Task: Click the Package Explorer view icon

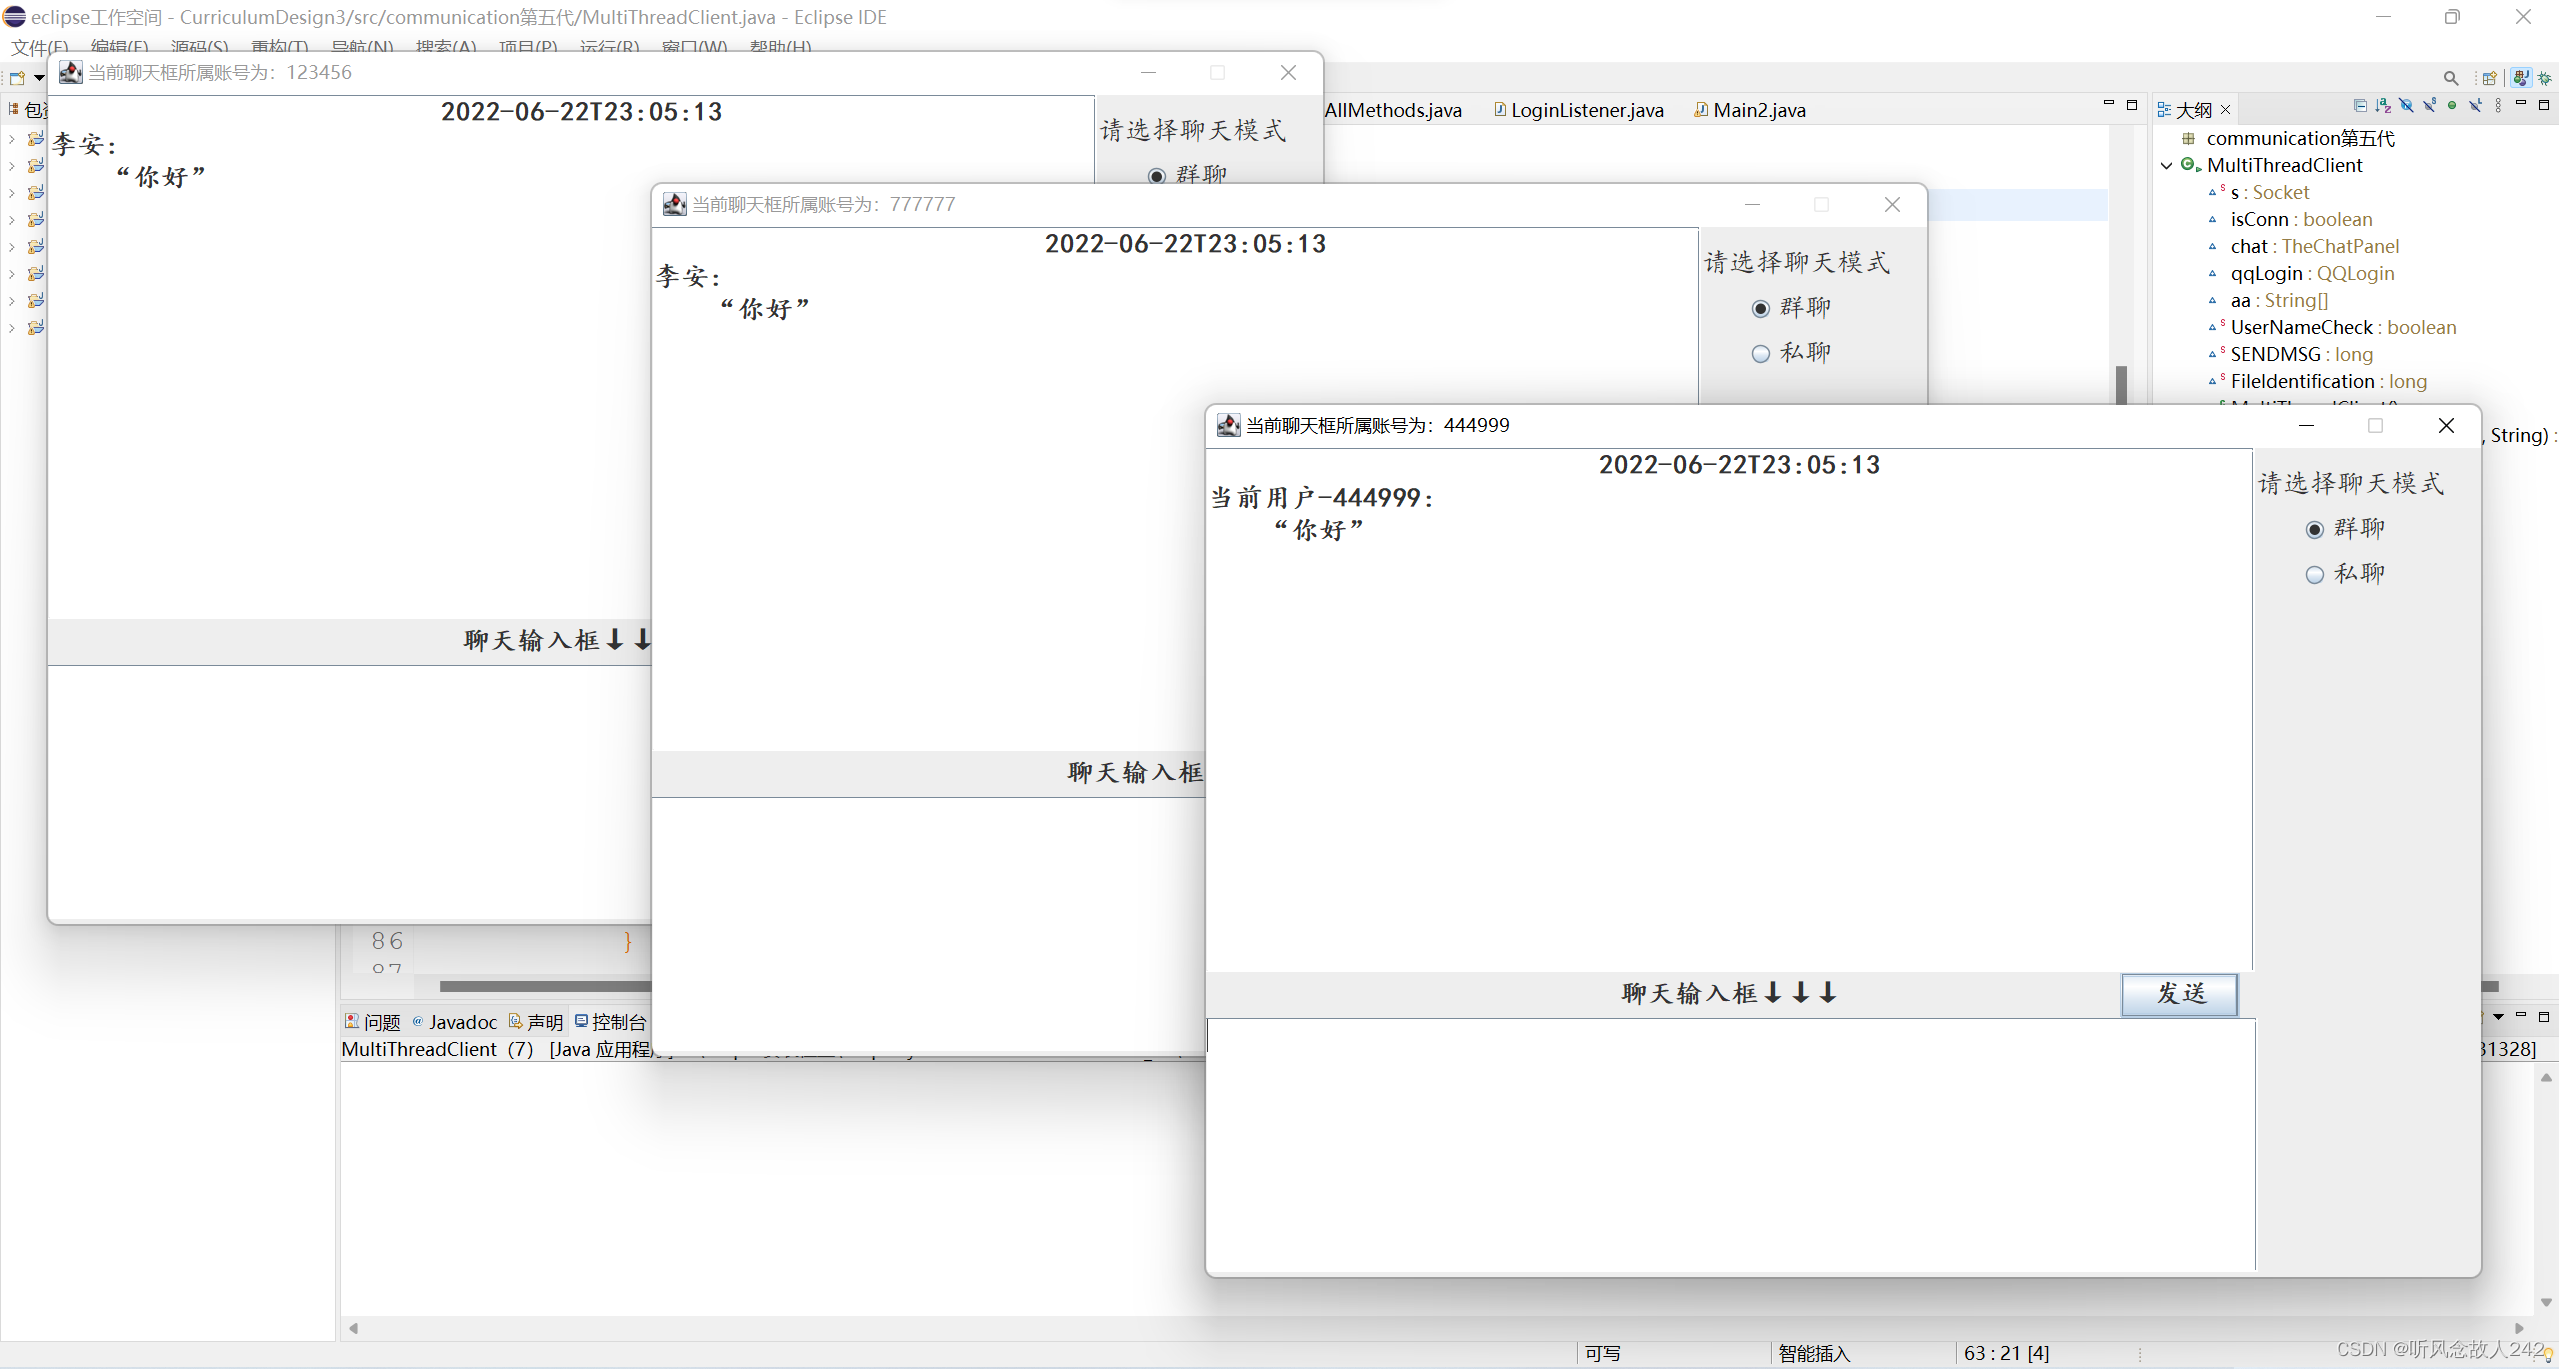Action: click(14, 109)
